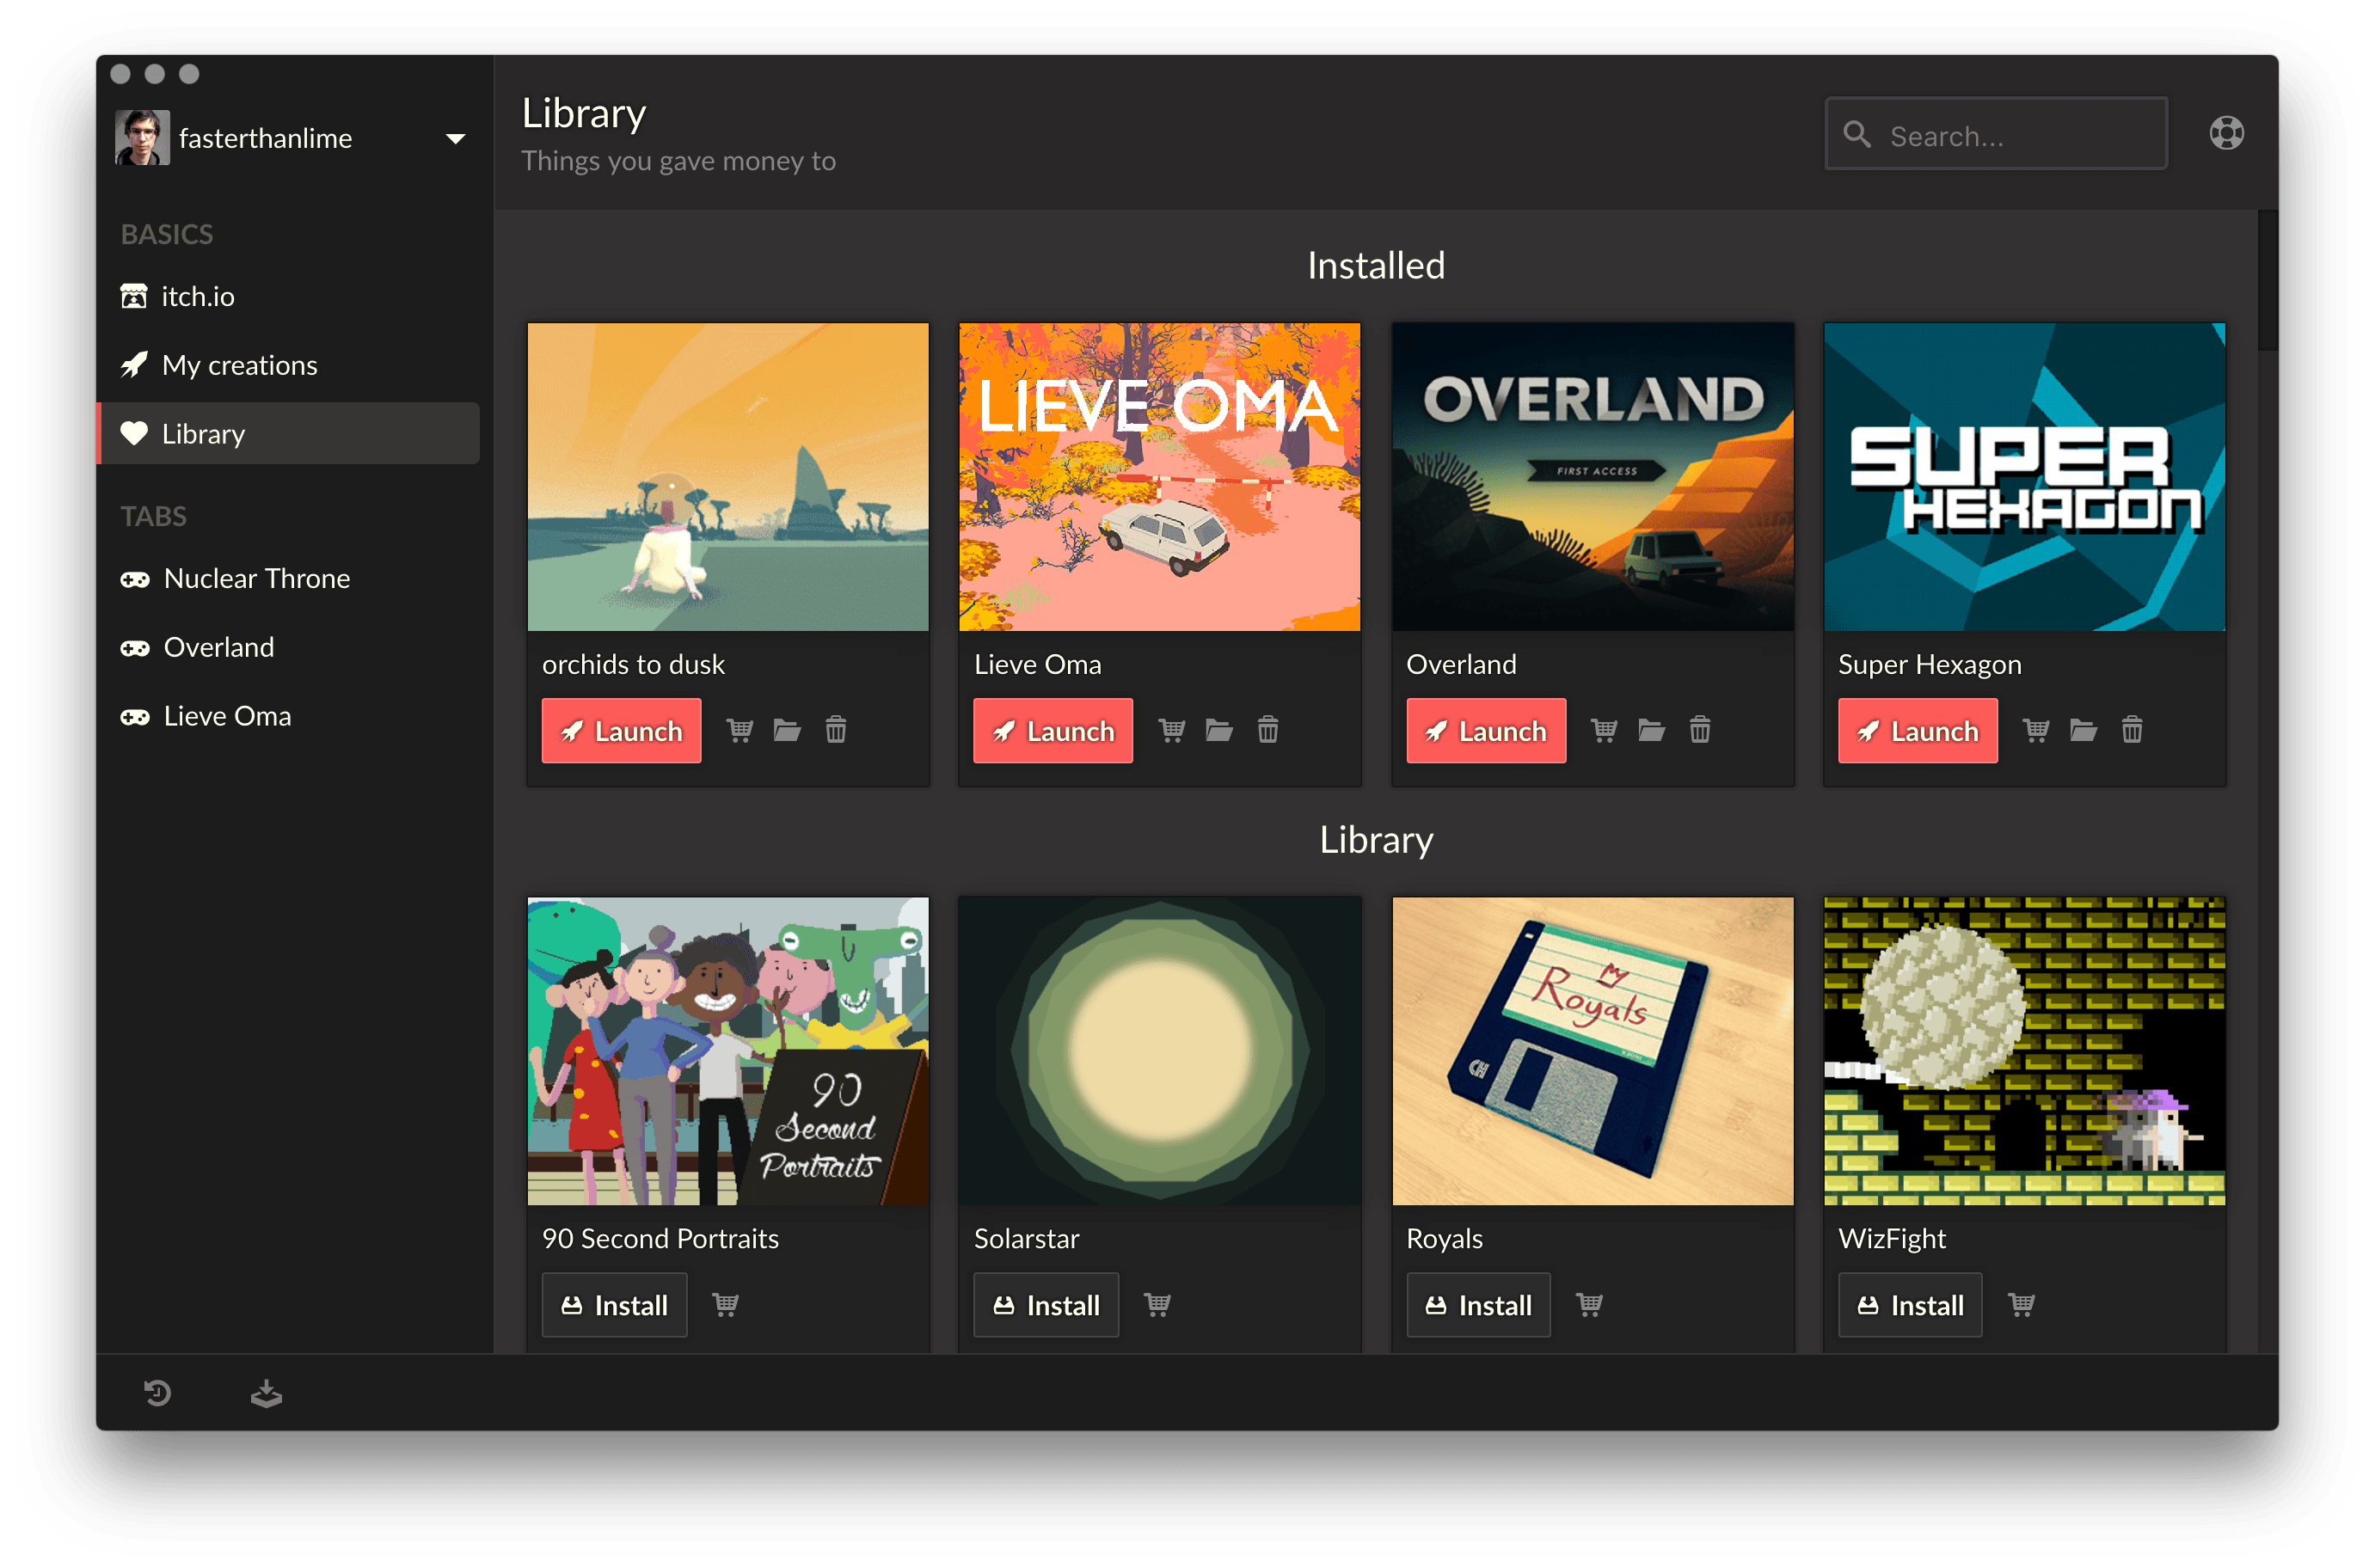
Task: Click the Launch button for Lieve Oma
Action: pyautogui.click(x=1052, y=730)
